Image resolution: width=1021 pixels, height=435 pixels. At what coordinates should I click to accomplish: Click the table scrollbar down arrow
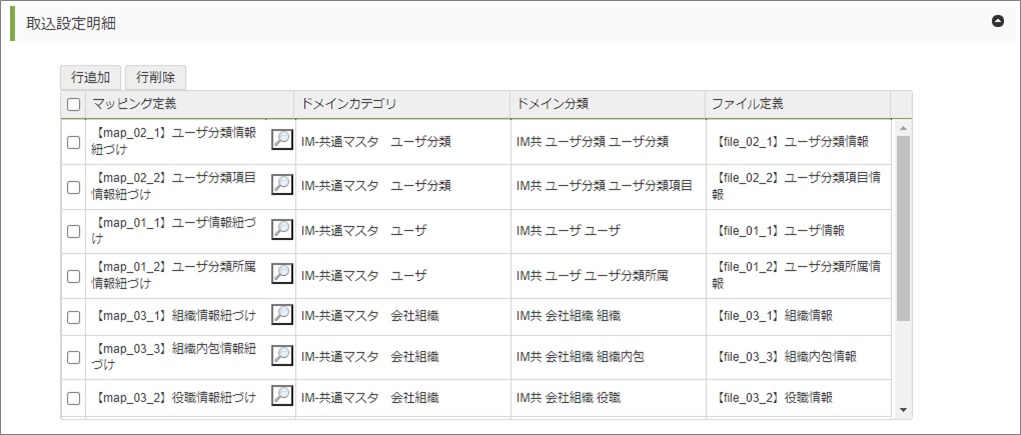click(902, 409)
